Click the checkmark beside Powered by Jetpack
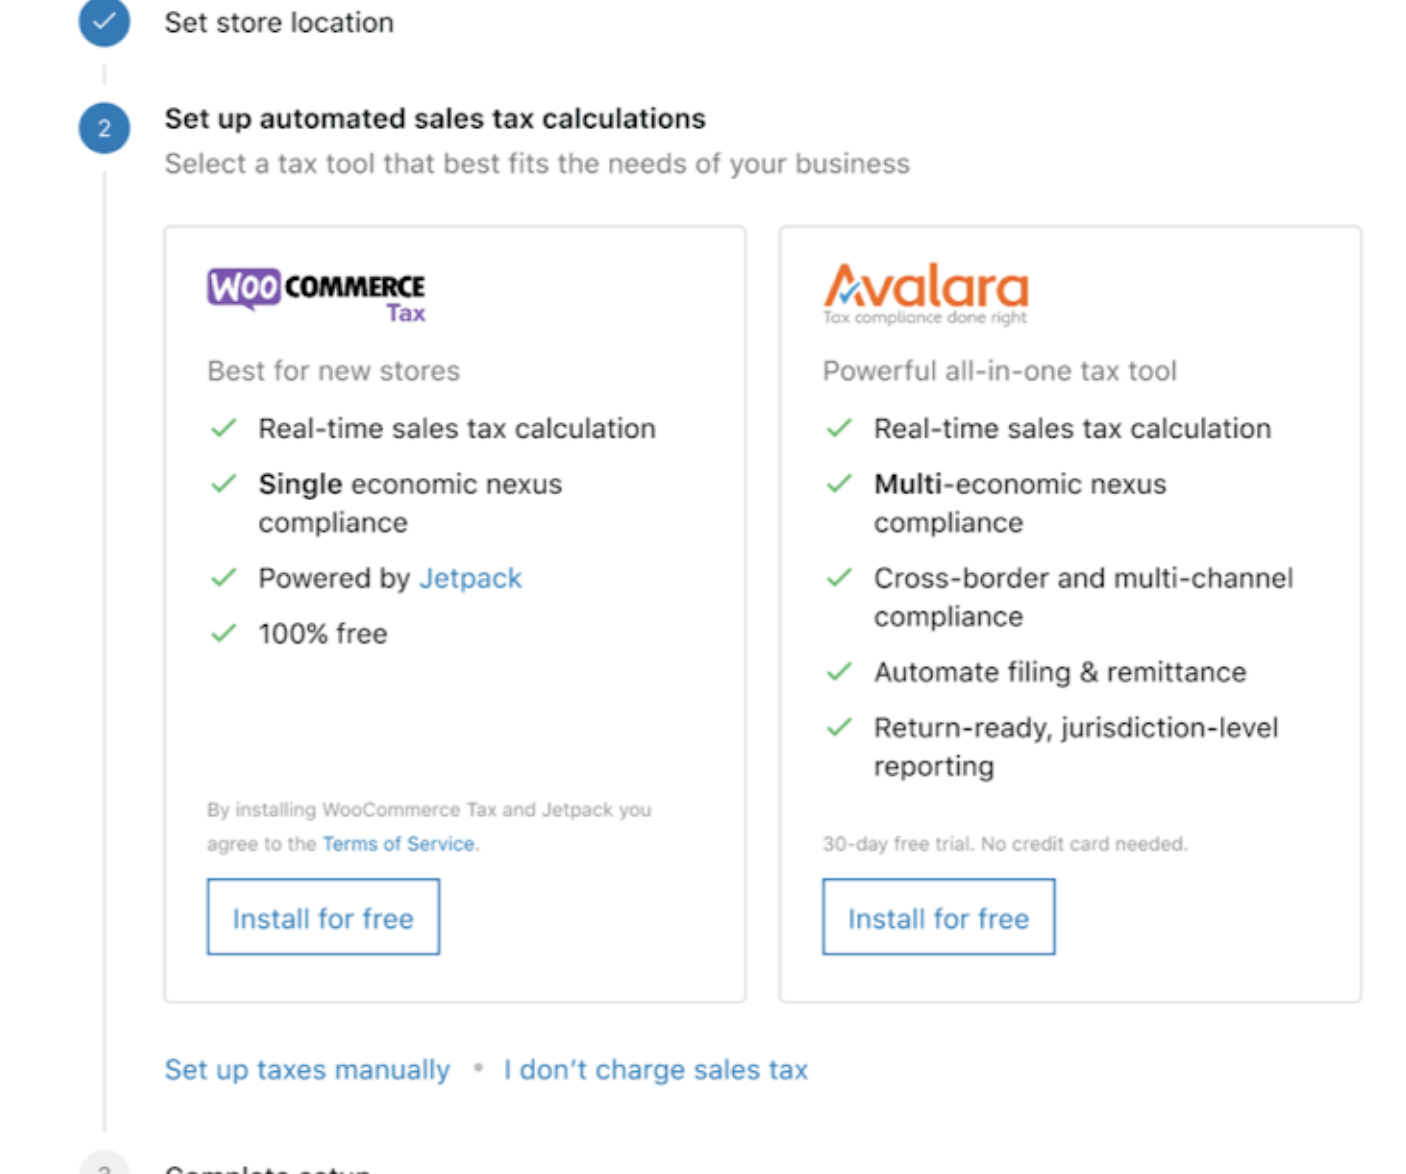 (222, 577)
